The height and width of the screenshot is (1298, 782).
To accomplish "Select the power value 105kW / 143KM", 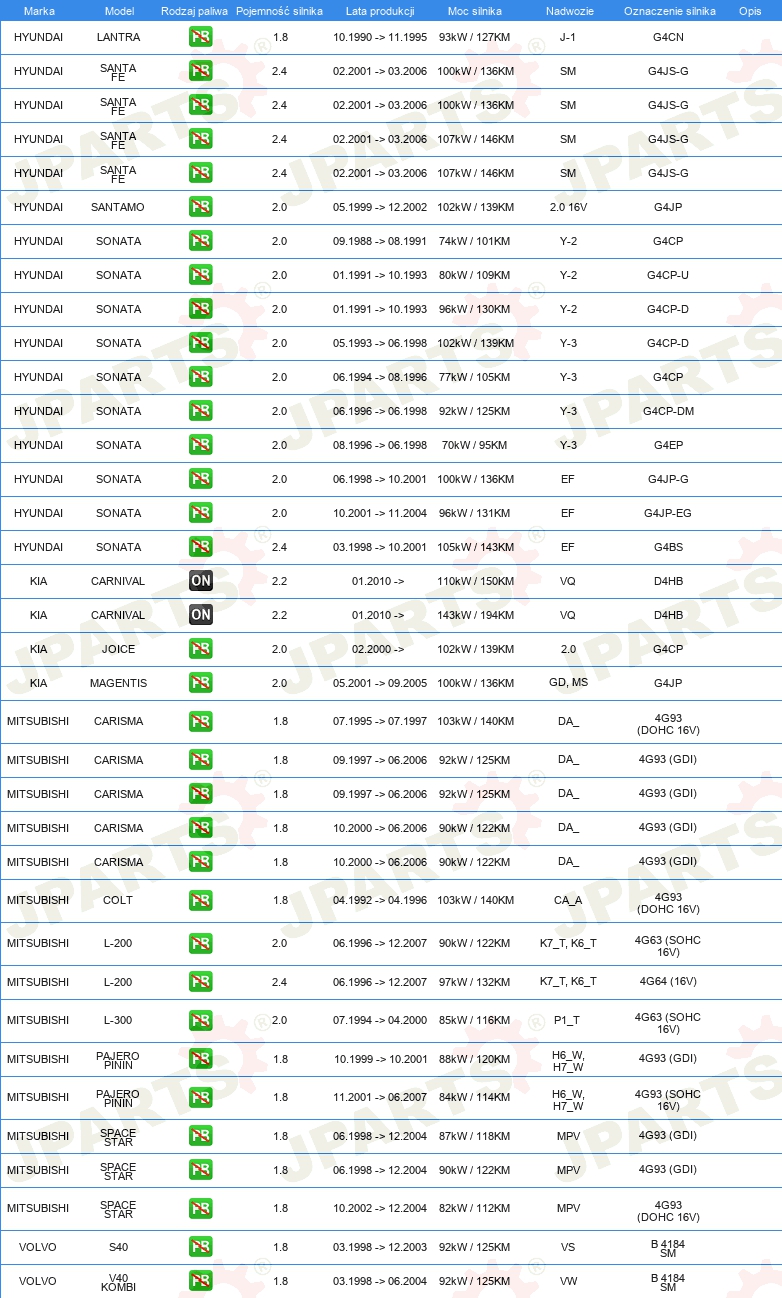I will pyautogui.click(x=476, y=547).
